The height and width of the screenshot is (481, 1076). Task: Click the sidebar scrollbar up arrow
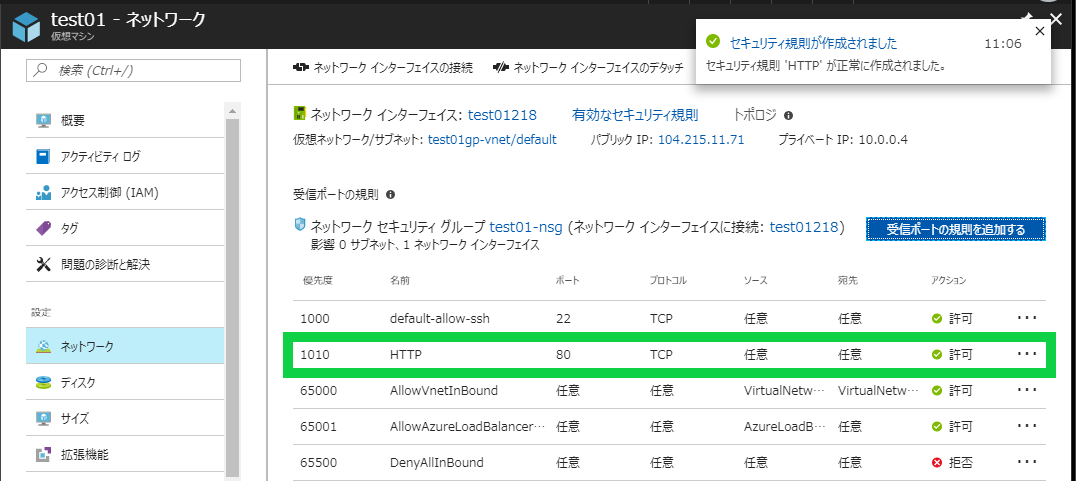[x=232, y=111]
